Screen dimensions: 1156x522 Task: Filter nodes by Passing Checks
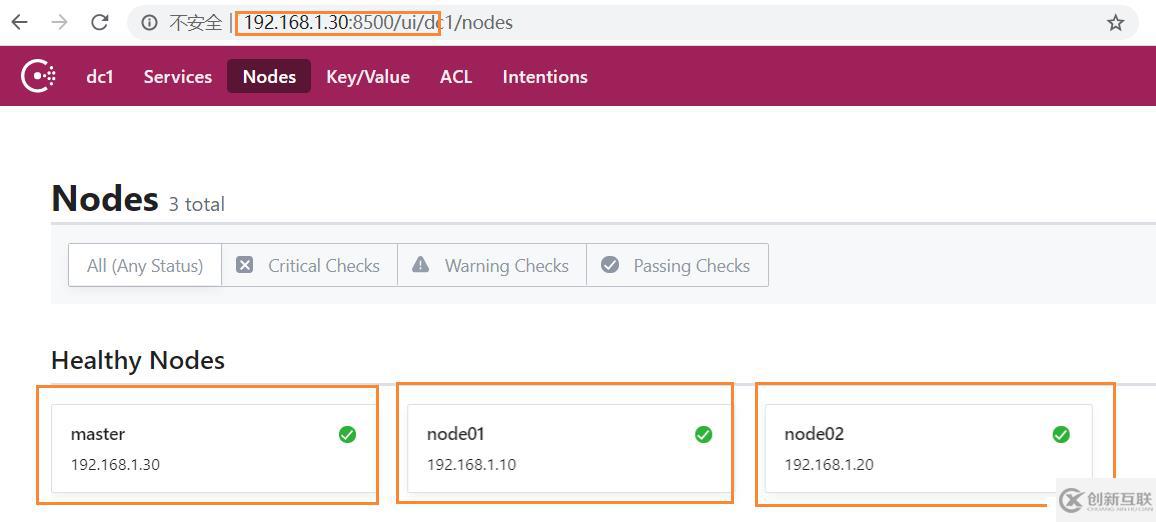tap(678, 265)
